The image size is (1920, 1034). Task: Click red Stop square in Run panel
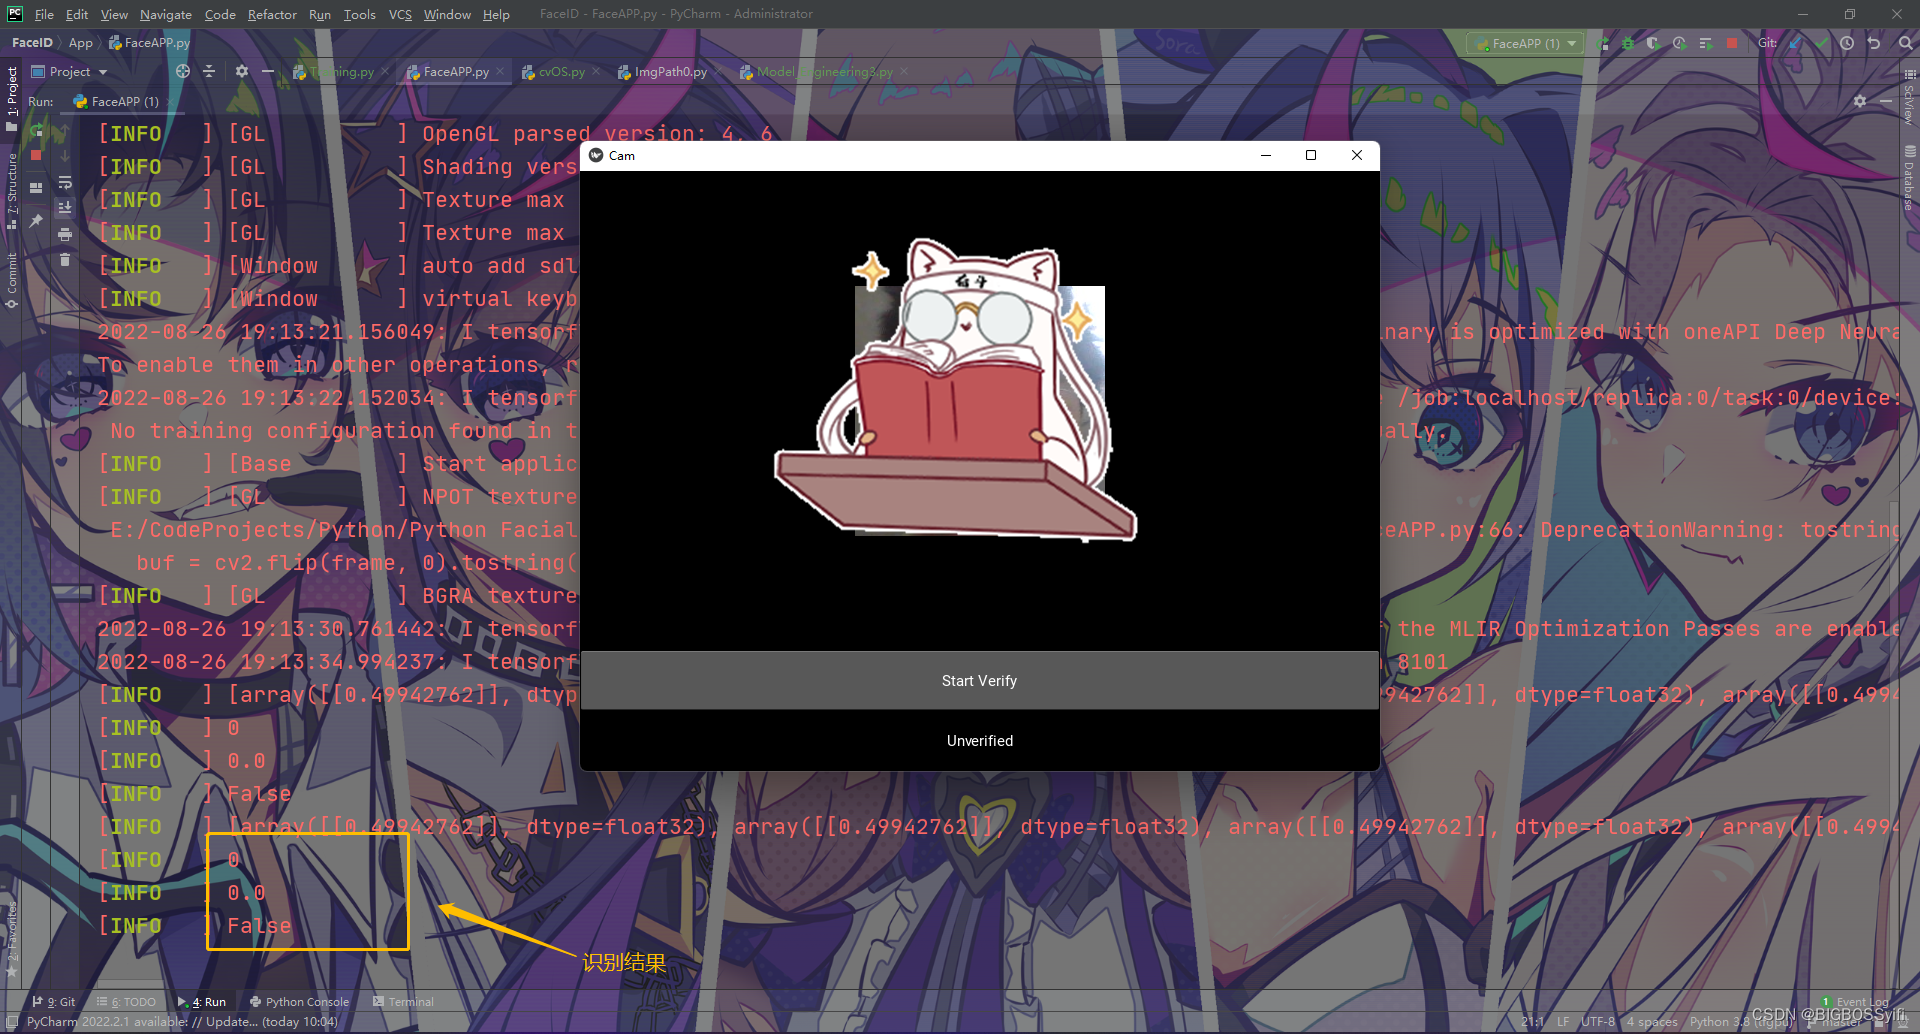pos(37,156)
